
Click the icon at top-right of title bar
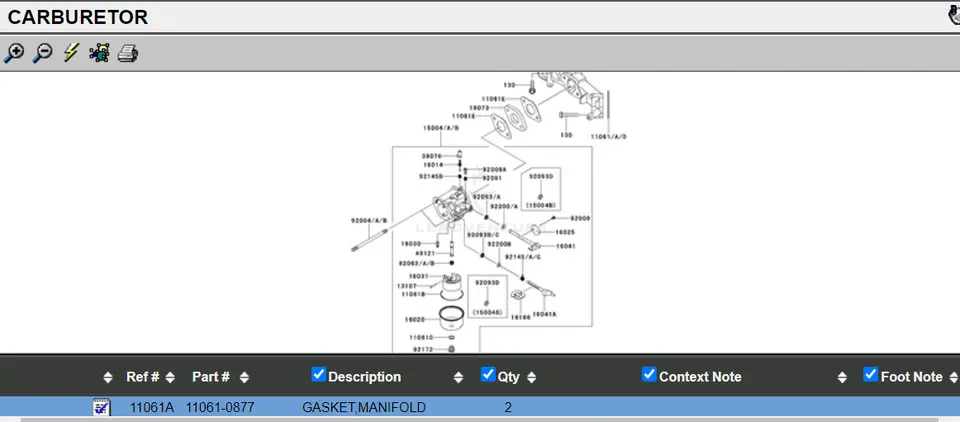click(x=953, y=15)
